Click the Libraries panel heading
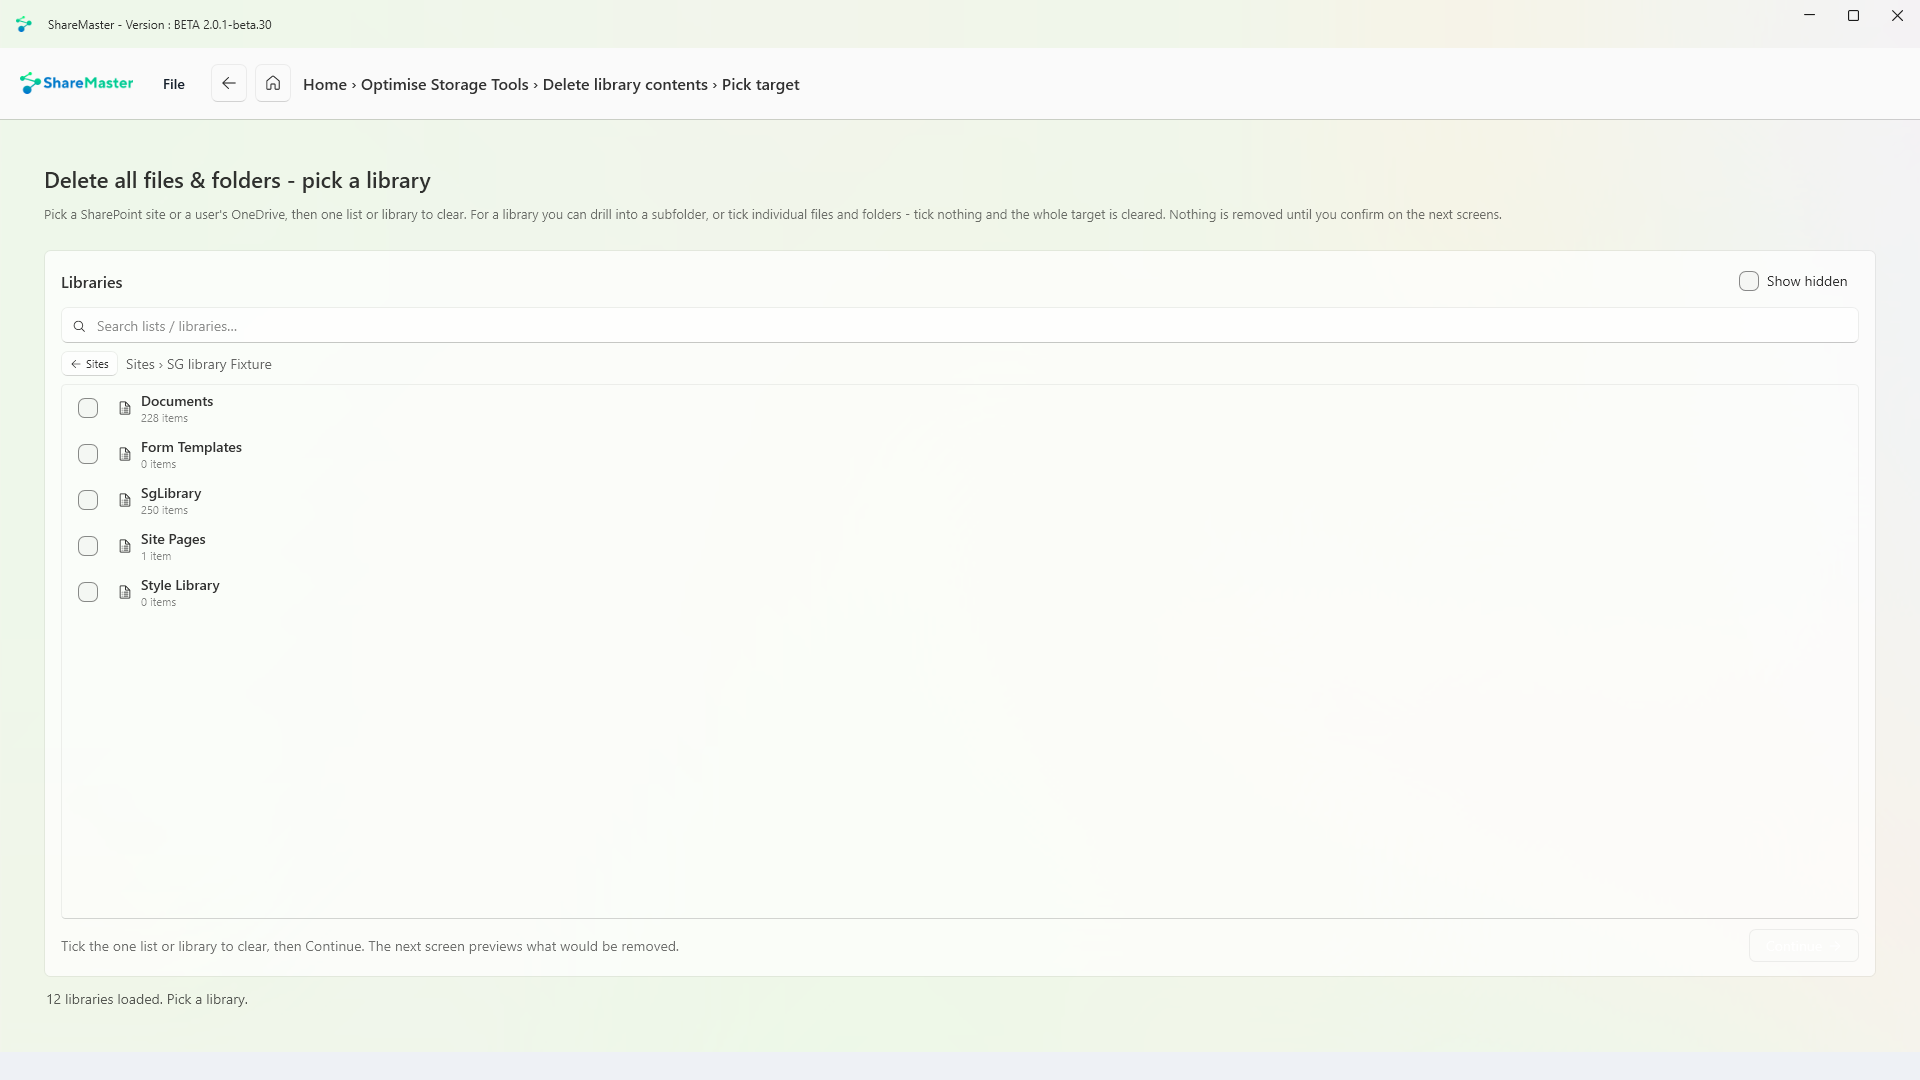This screenshot has height=1080, width=1920. point(92,282)
